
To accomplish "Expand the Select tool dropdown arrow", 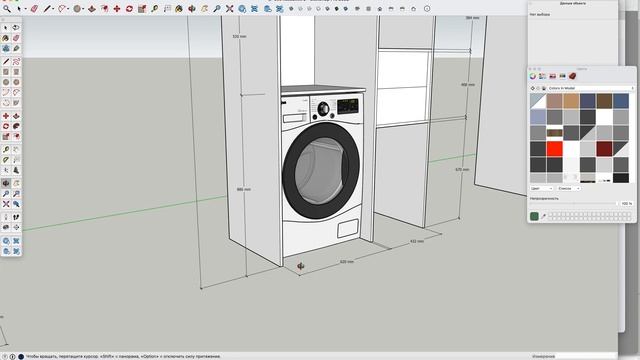I will pyautogui.click(x=25, y=9).
